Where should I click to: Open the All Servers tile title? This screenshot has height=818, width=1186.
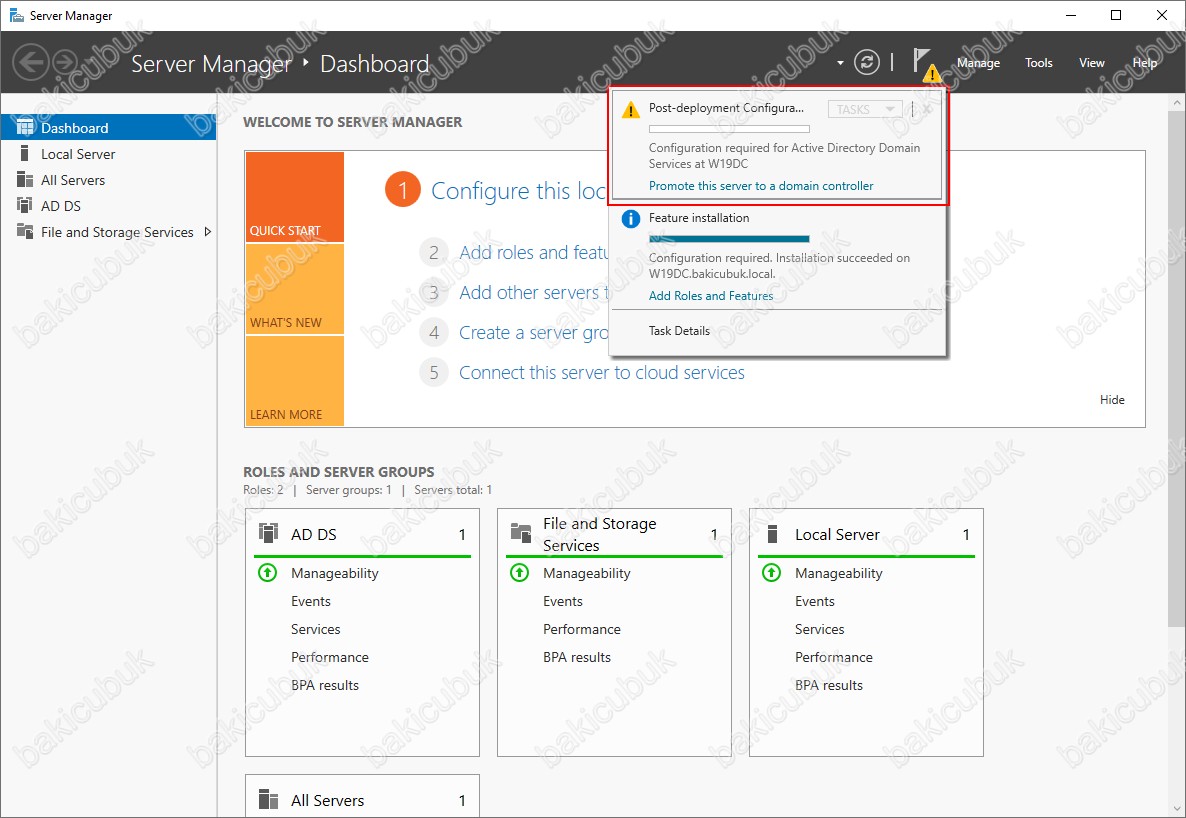click(328, 800)
